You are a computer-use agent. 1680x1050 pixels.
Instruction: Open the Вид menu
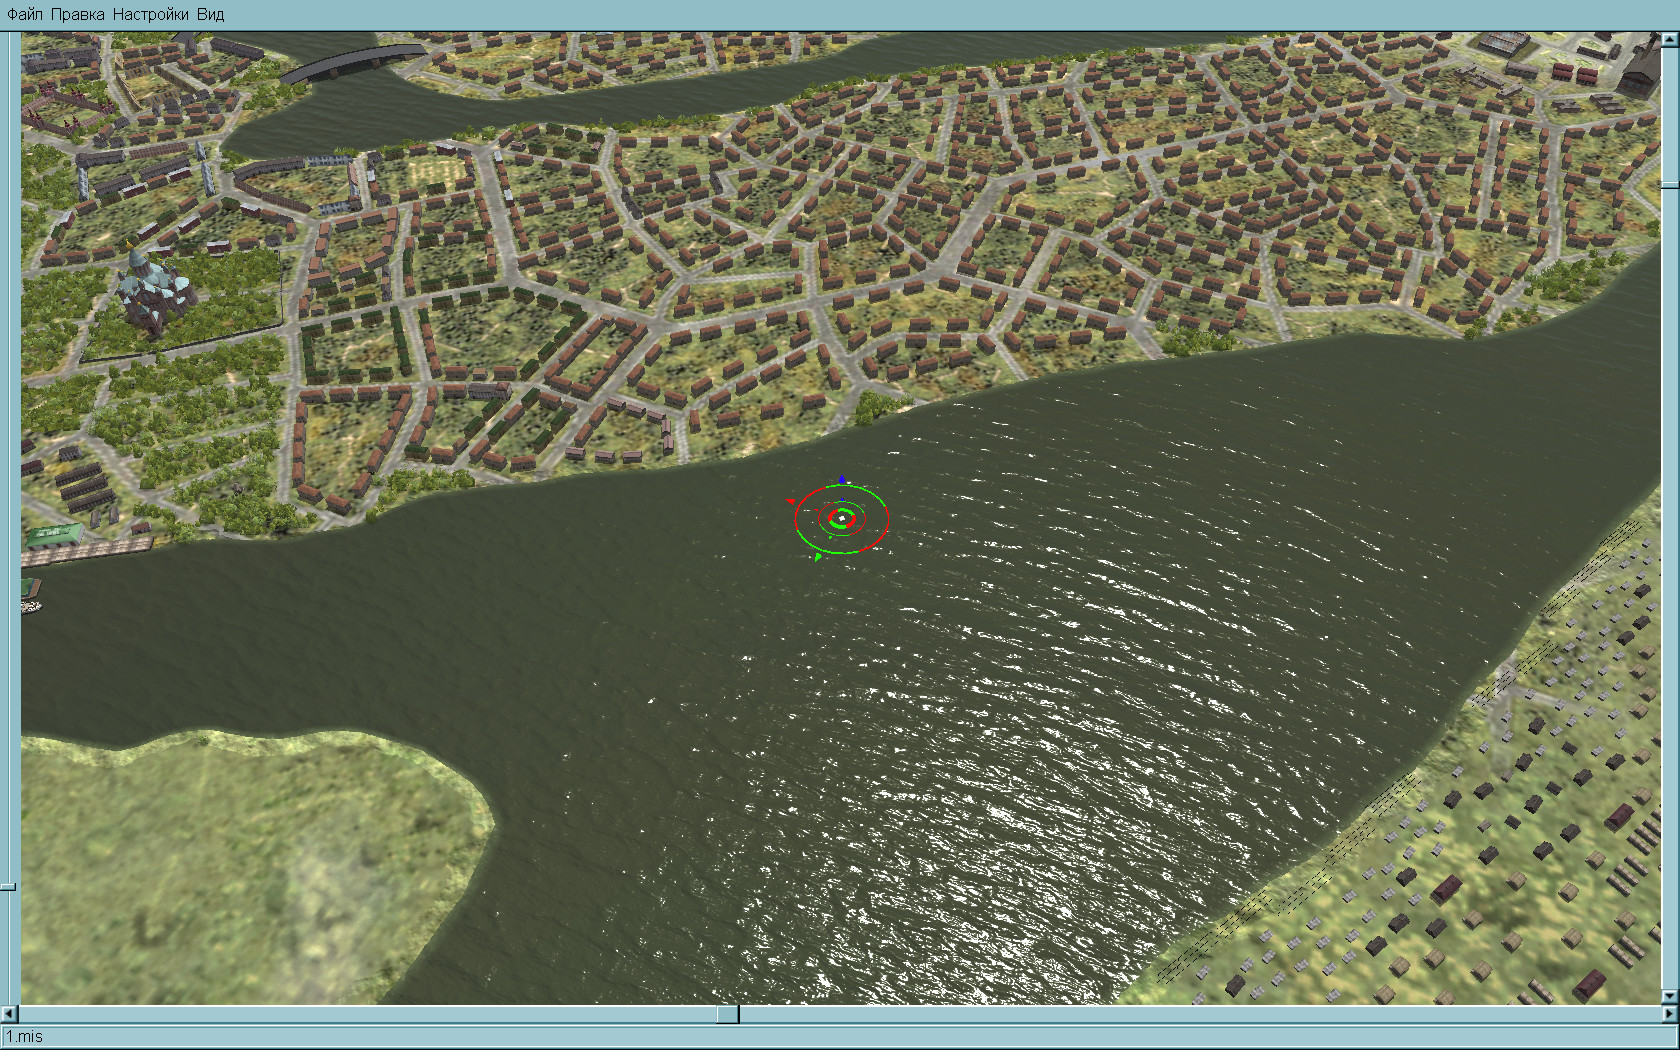pos(210,14)
